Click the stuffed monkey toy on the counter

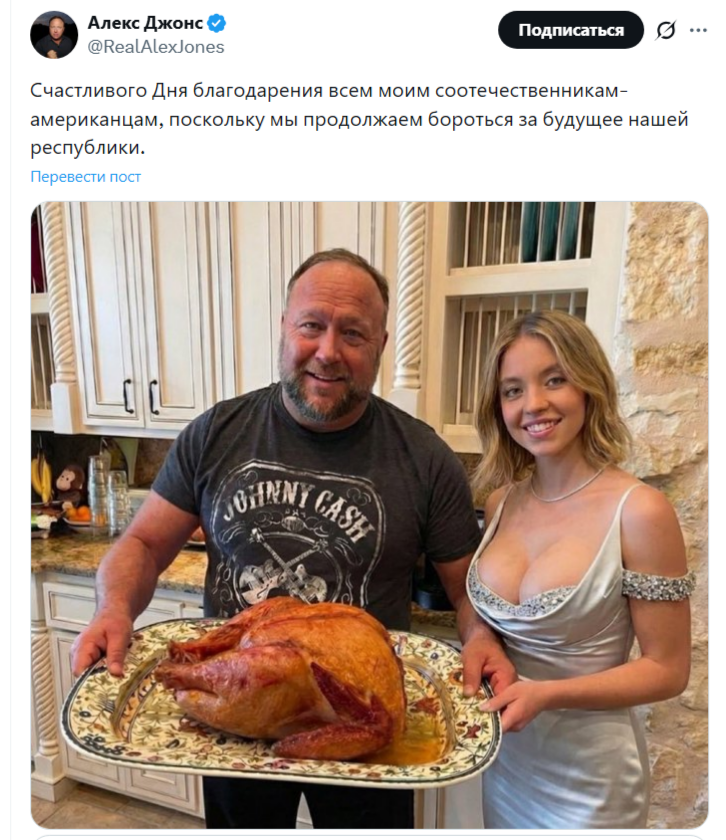pyautogui.click(x=69, y=486)
